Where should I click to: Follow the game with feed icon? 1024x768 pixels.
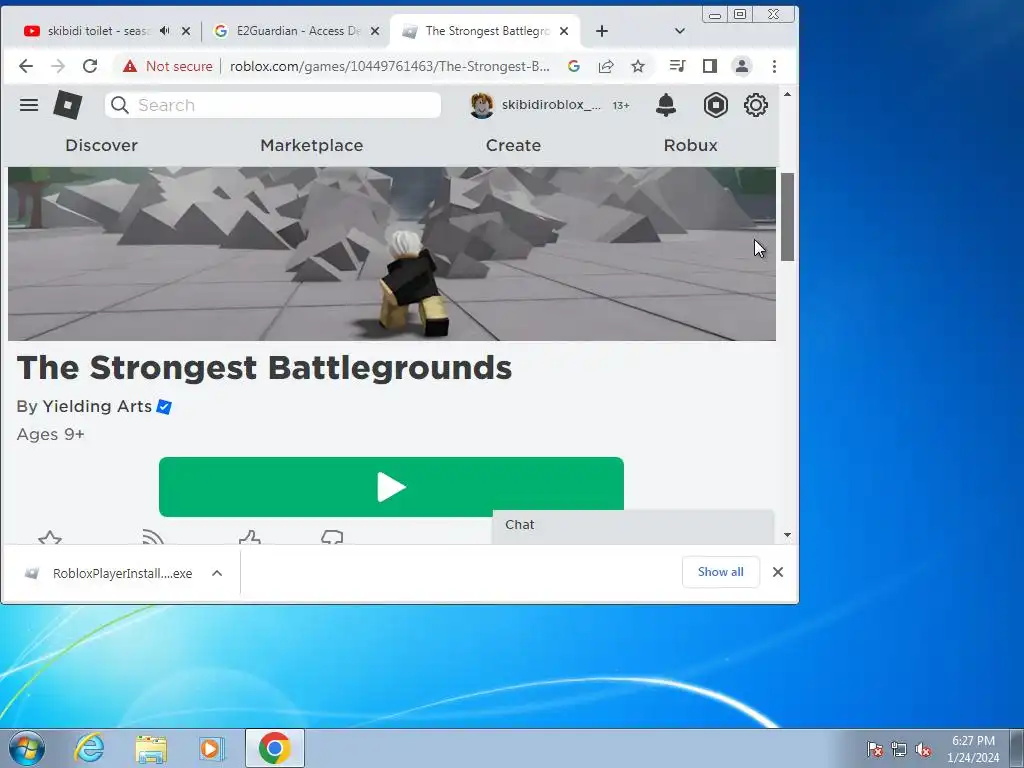tap(152, 538)
